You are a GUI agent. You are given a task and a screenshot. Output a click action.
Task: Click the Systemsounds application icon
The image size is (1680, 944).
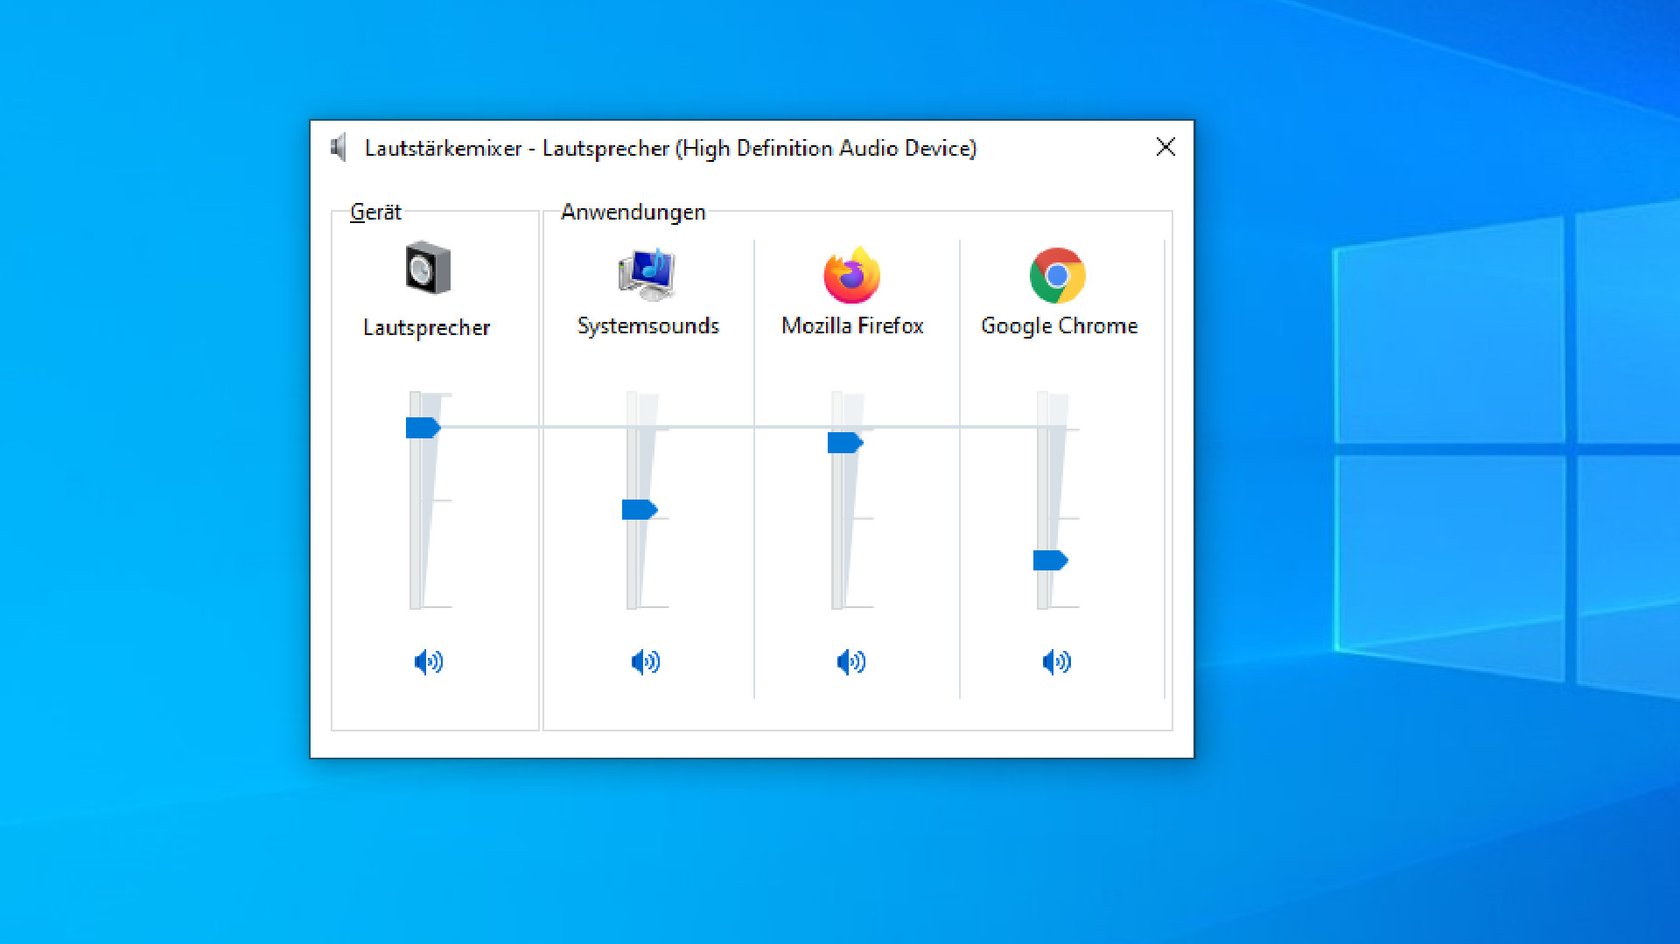(x=647, y=274)
